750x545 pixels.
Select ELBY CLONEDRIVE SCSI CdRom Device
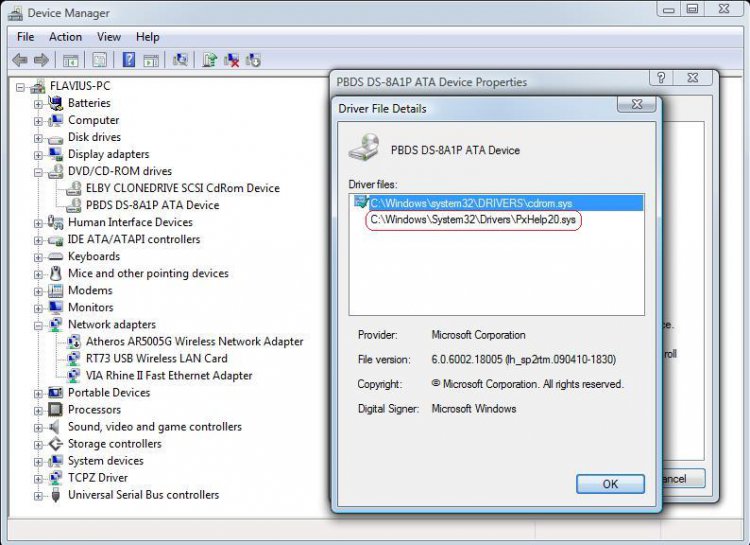183,188
